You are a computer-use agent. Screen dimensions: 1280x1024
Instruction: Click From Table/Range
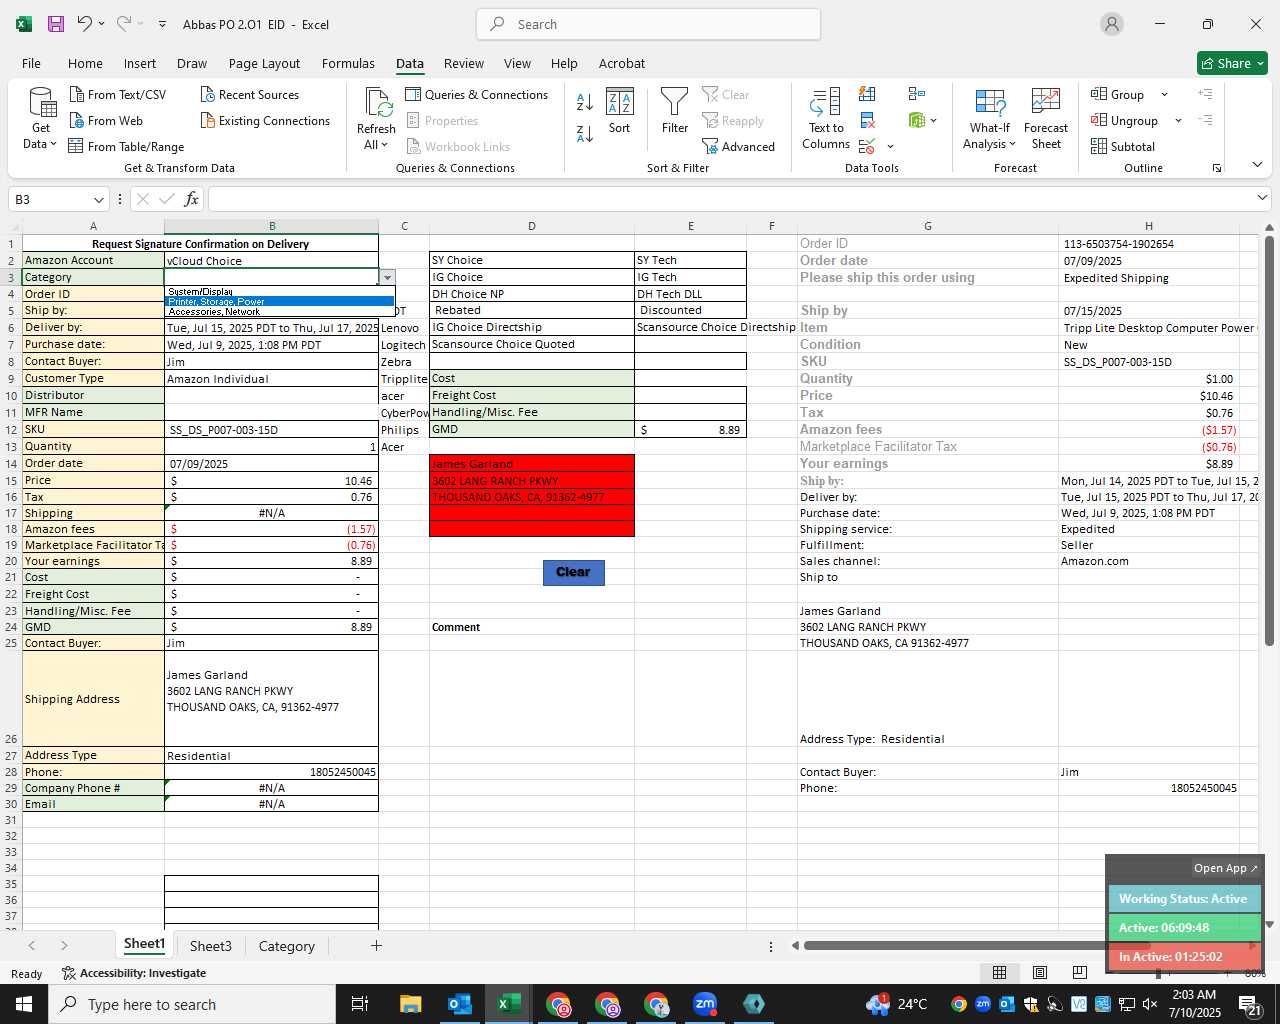(127, 146)
